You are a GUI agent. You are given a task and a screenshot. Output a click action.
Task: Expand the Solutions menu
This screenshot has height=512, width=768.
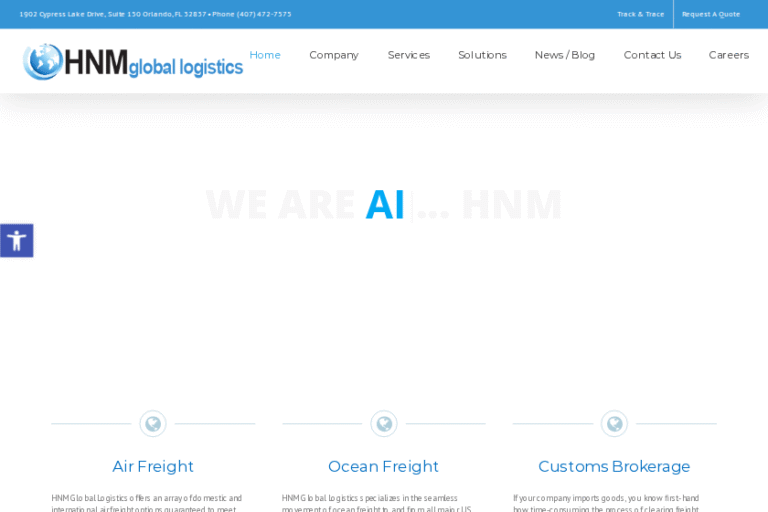482,55
